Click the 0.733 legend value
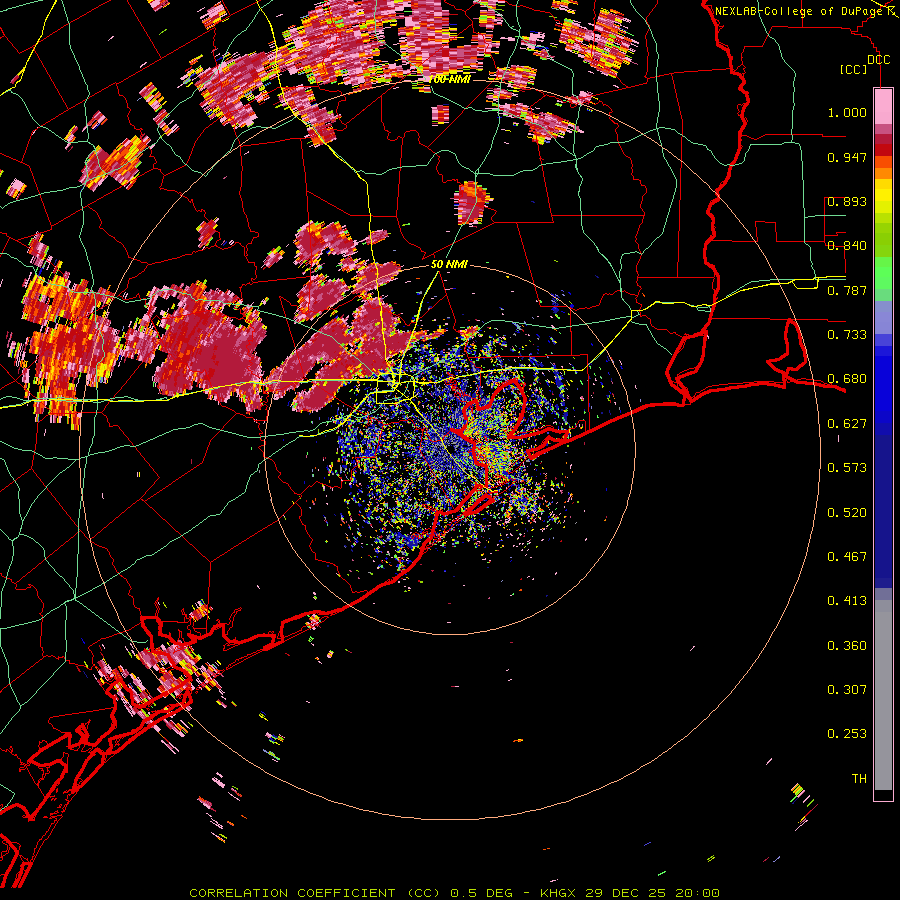This screenshot has width=900, height=900. pos(847,335)
